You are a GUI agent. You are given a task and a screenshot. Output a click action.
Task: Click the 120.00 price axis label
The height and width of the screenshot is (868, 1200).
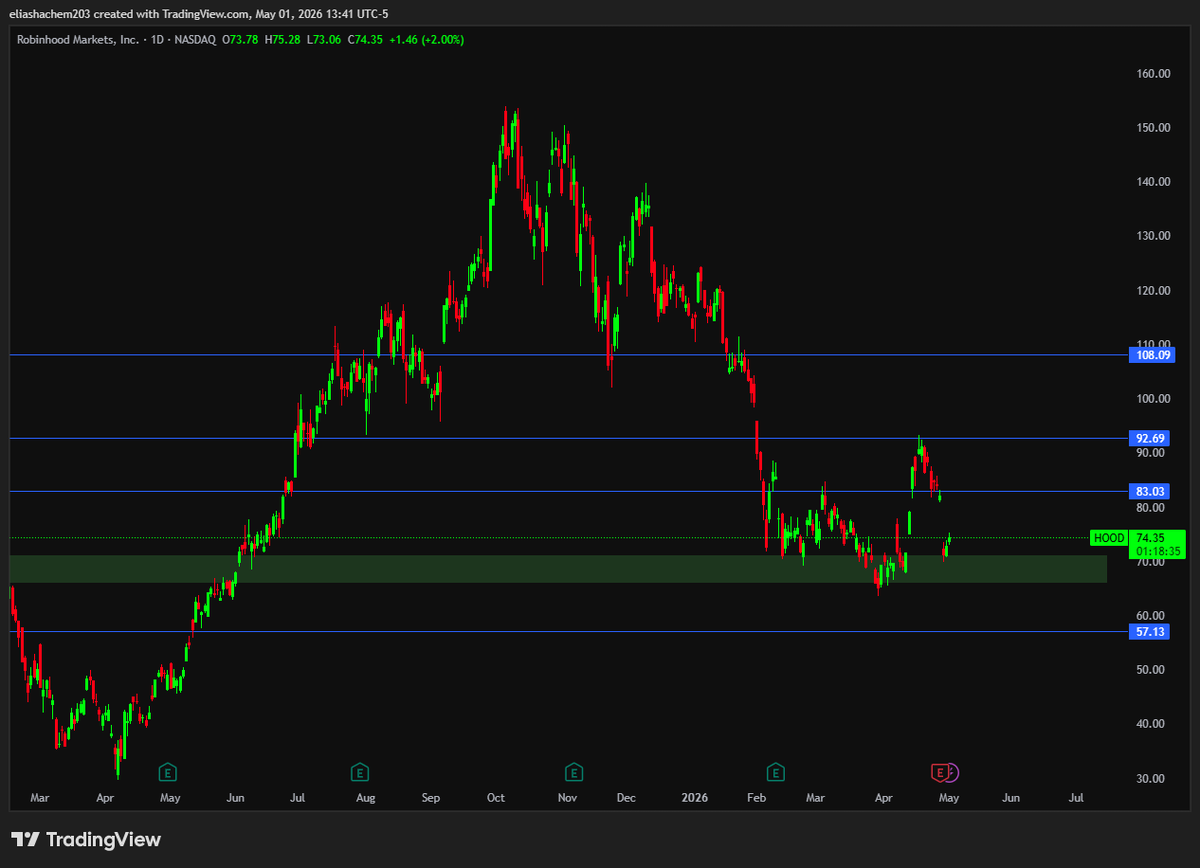click(1153, 290)
